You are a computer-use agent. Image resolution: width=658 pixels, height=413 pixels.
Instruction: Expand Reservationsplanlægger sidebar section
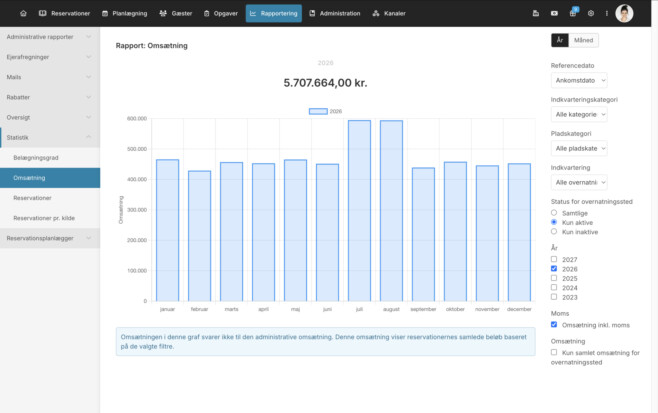[50, 238]
